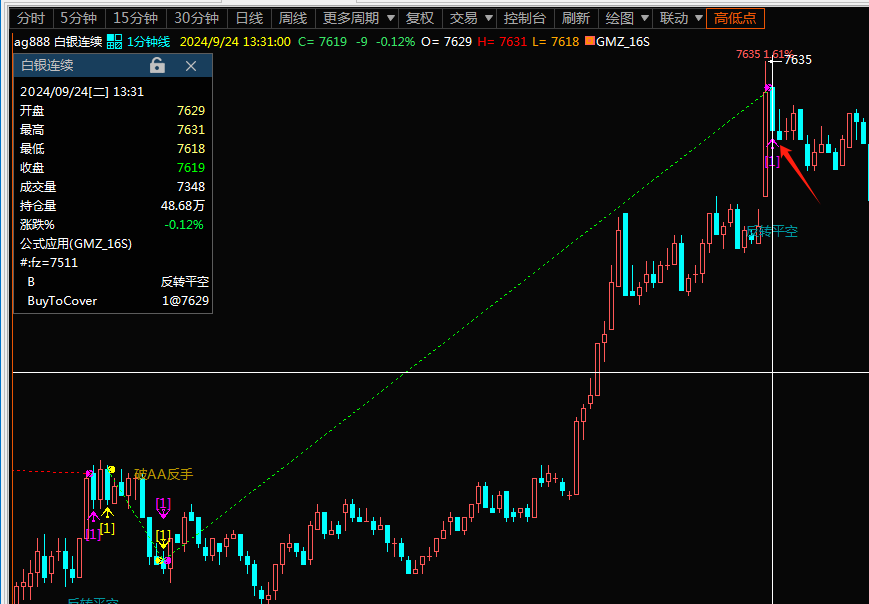Select the 15分钟 period tab

(136, 18)
